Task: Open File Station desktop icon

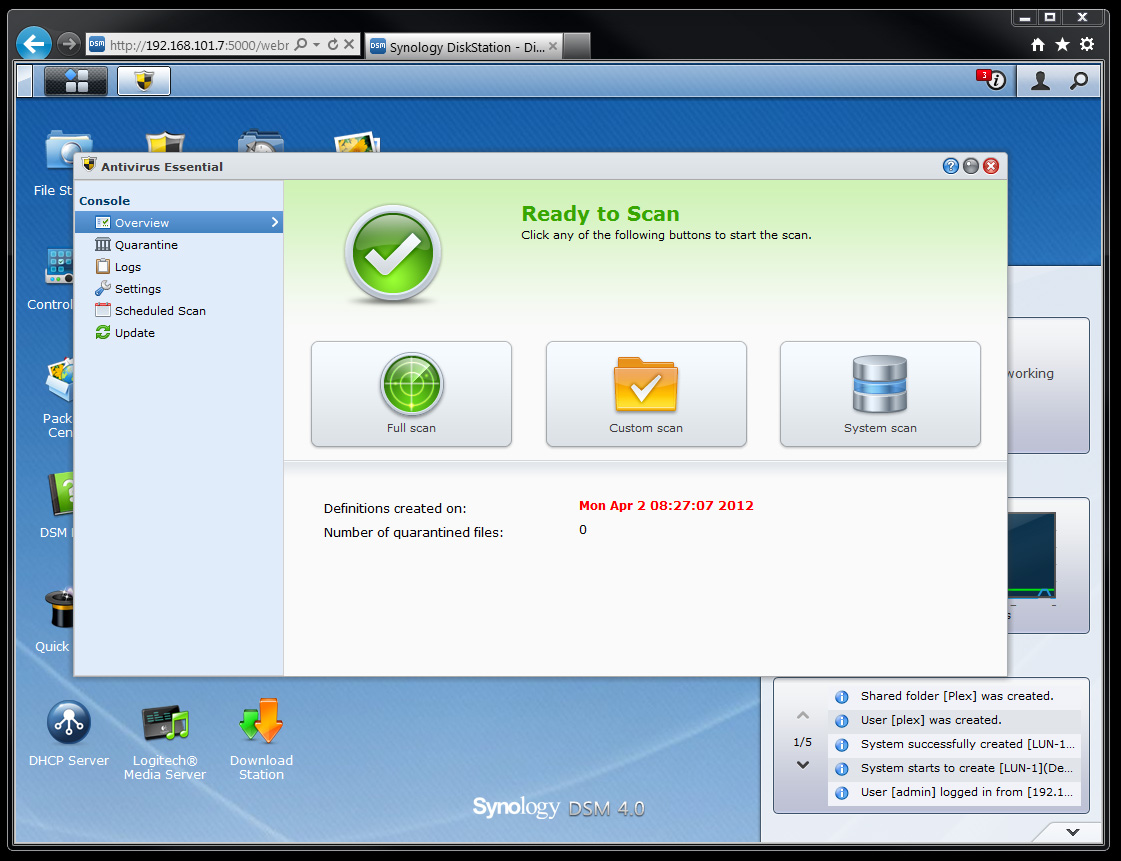Action: pos(53,163)
